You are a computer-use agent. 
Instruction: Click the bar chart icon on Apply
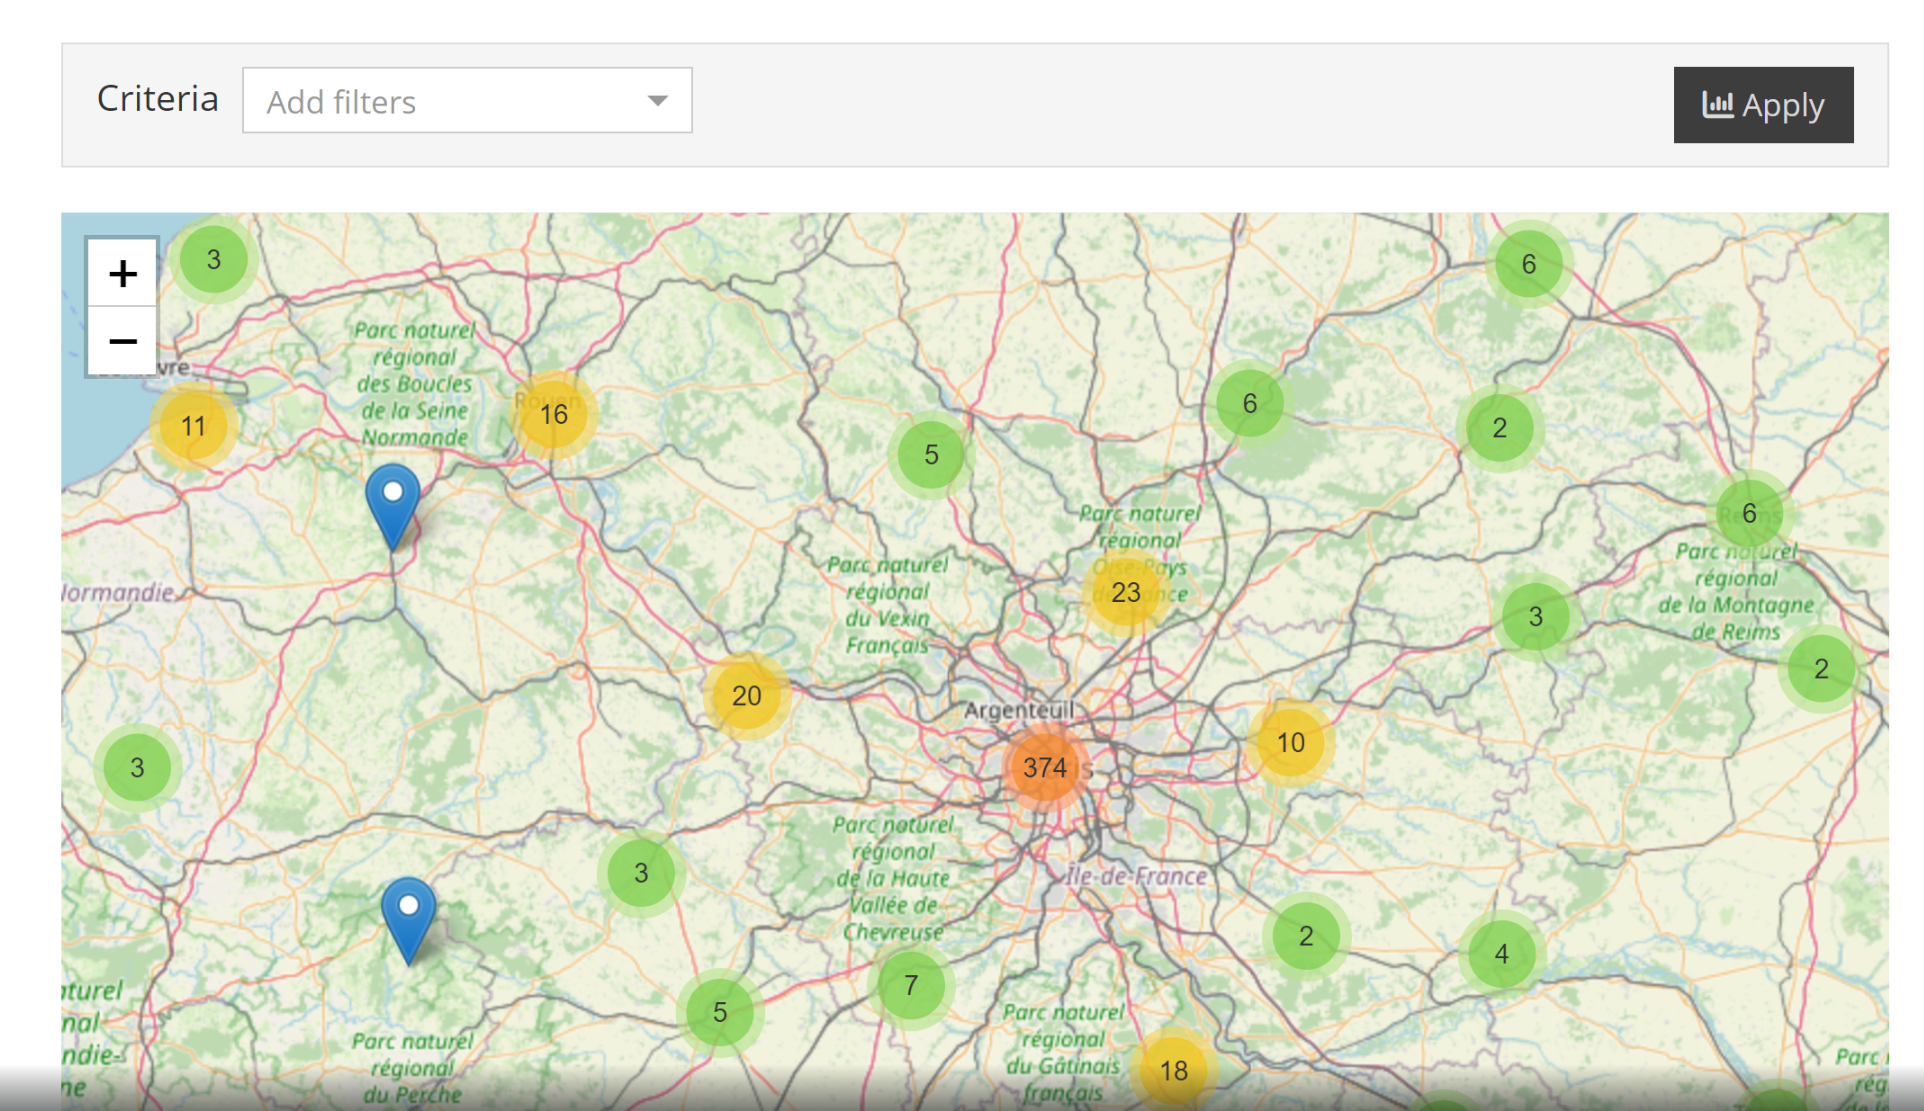[x=1717, y=104]
